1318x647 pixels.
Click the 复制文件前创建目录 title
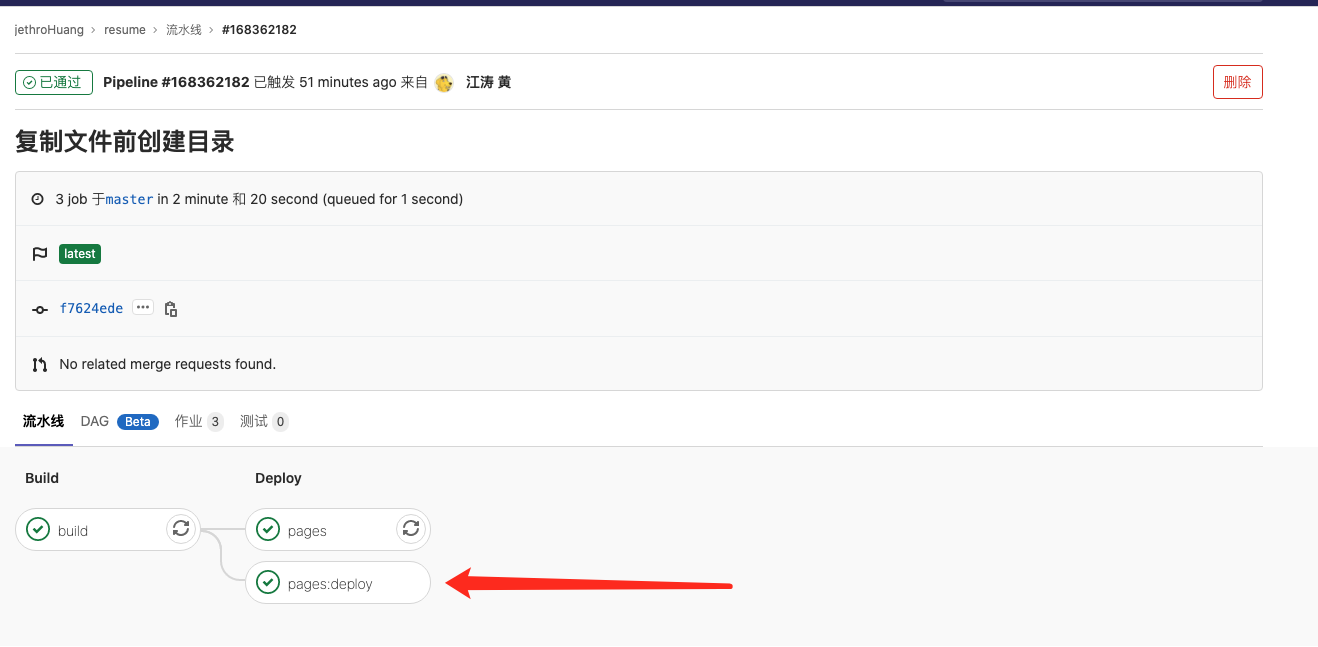click(125, 142)
